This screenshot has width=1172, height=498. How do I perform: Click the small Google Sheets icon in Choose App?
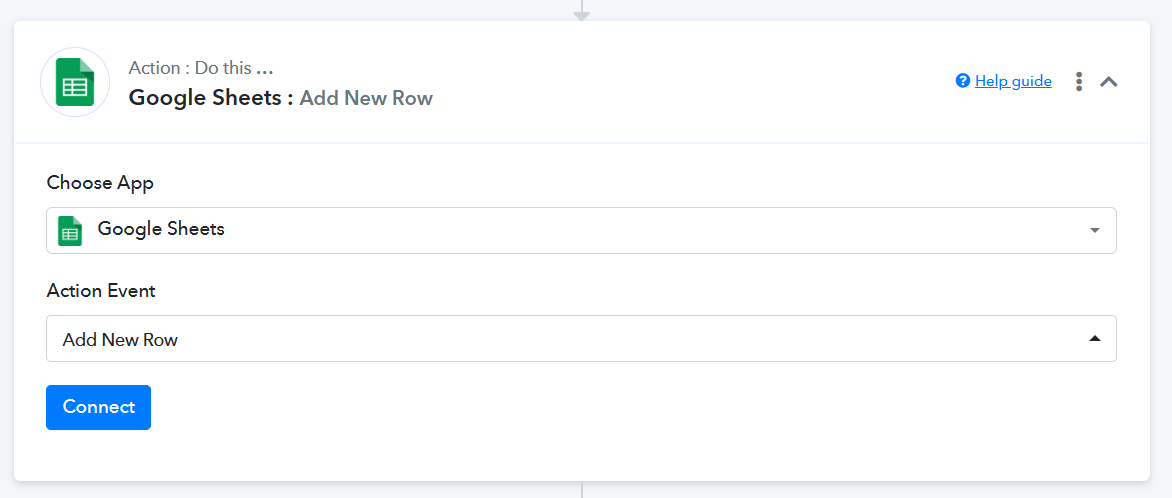point(70,231)
